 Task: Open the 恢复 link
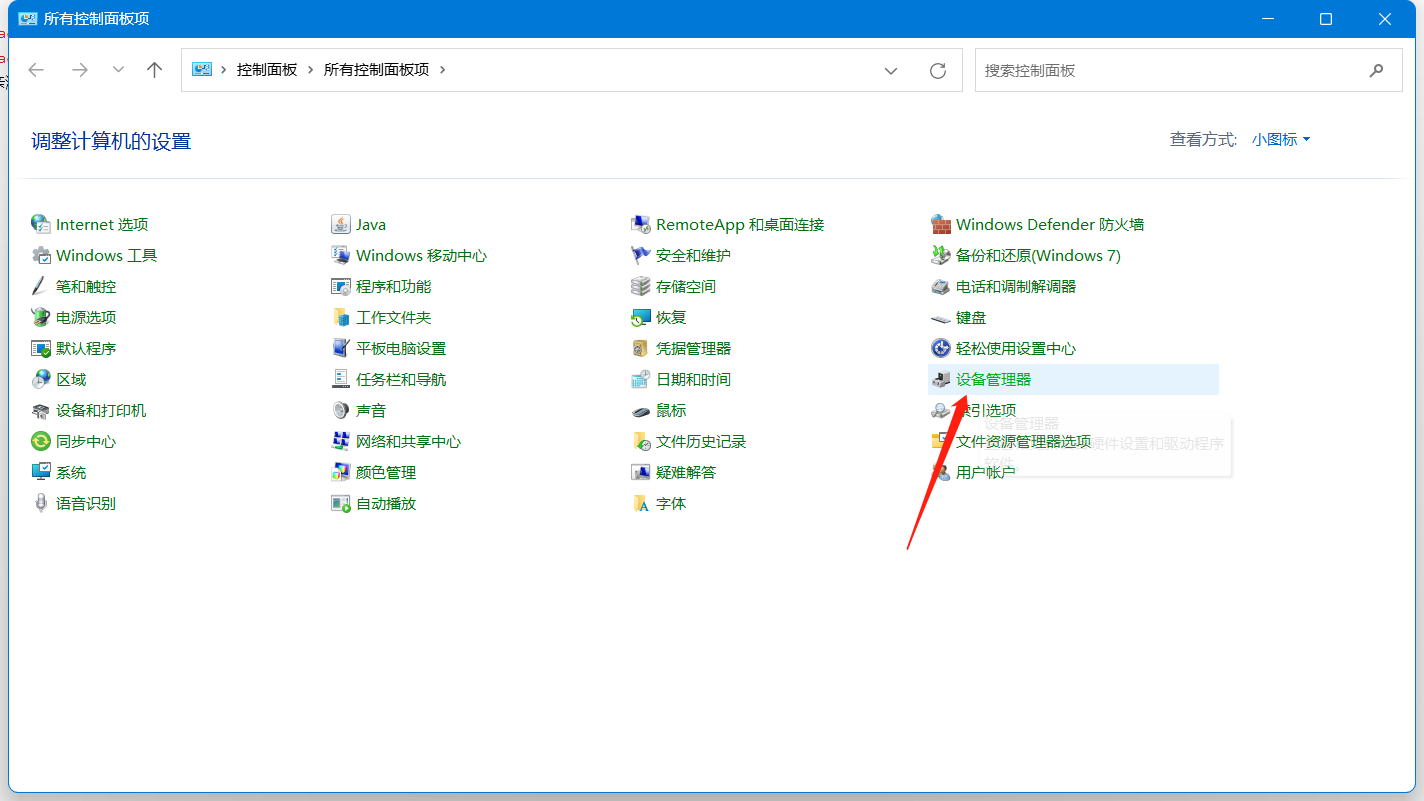click(671, 317)
